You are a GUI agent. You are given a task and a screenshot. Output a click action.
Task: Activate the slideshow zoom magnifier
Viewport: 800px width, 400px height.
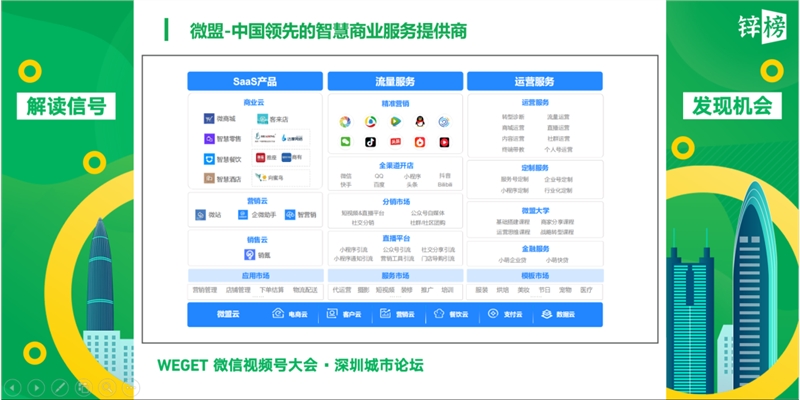(107, 388)
